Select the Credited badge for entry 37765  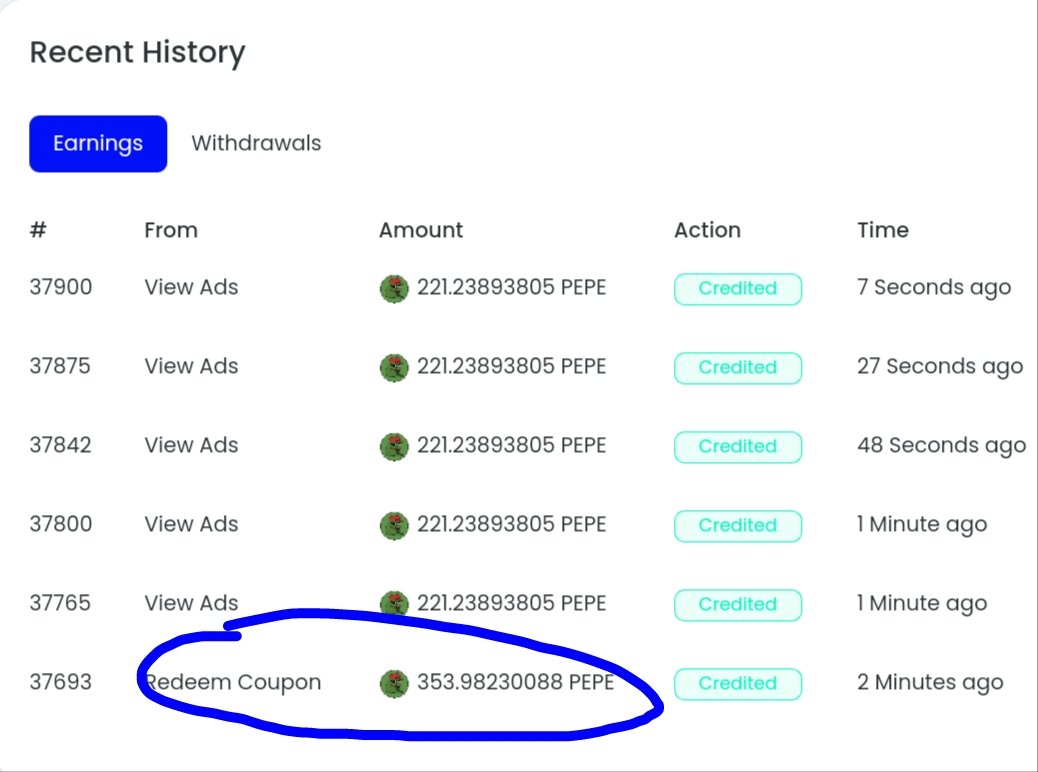737,604
